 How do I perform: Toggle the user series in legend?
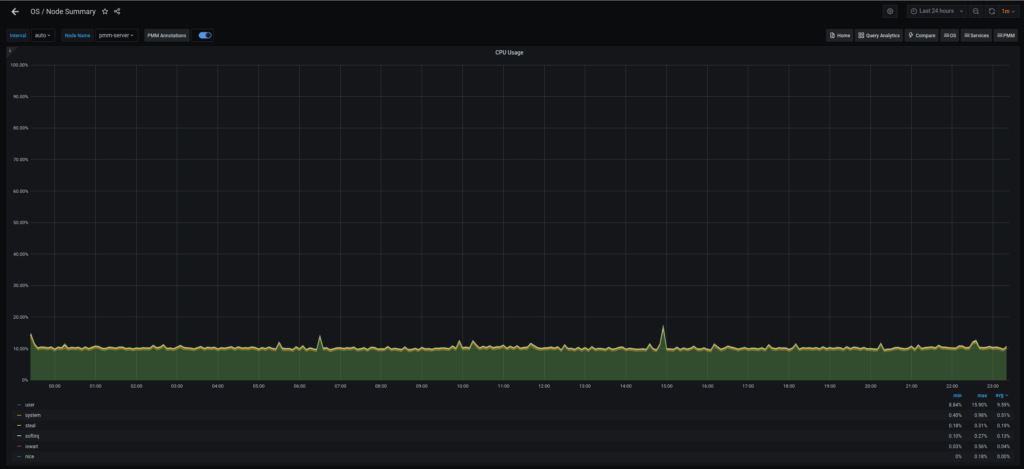pos(29,405)
